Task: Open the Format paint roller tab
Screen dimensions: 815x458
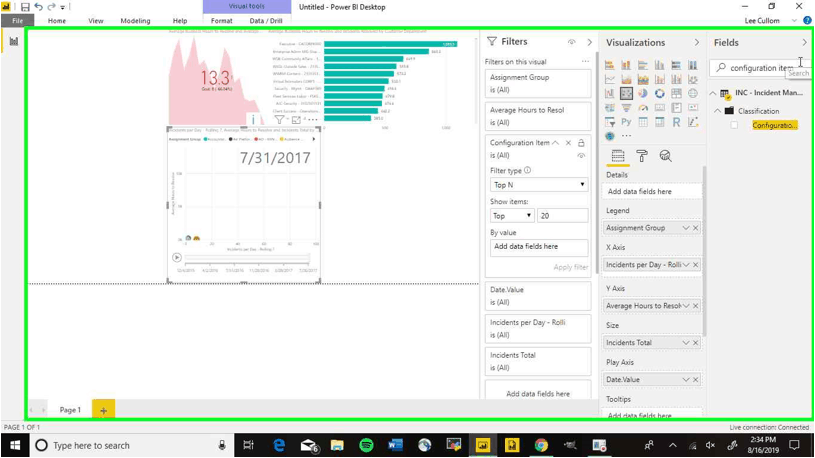Action: (x=642, y=155)
